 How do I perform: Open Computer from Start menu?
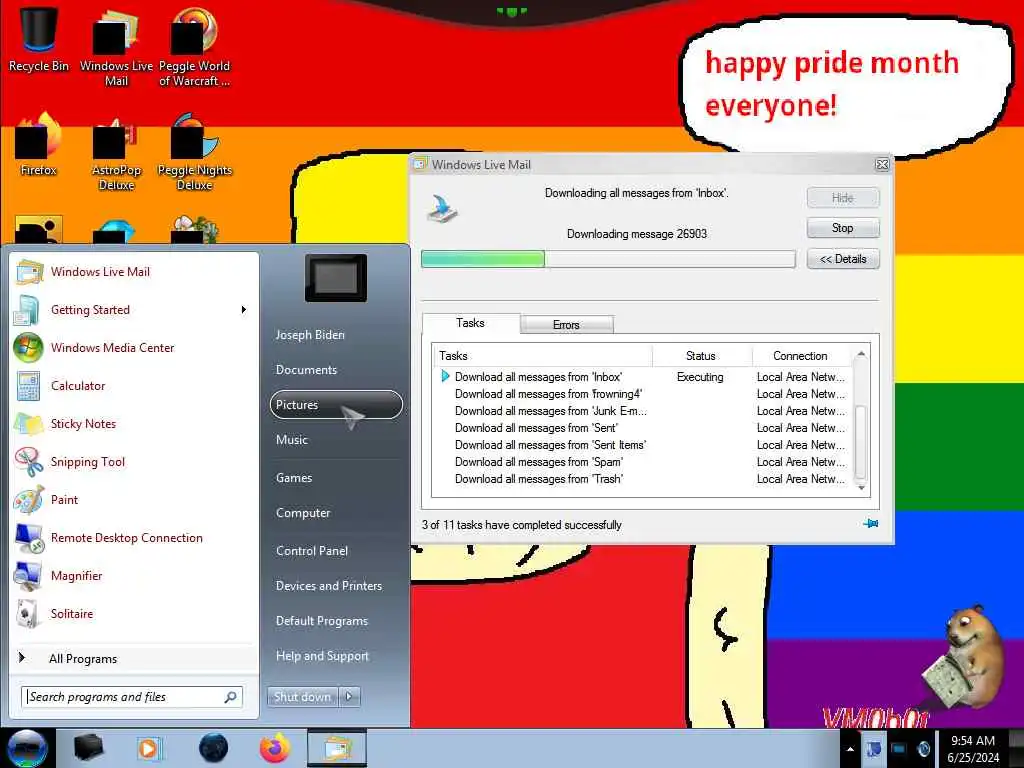pos(303,513)
